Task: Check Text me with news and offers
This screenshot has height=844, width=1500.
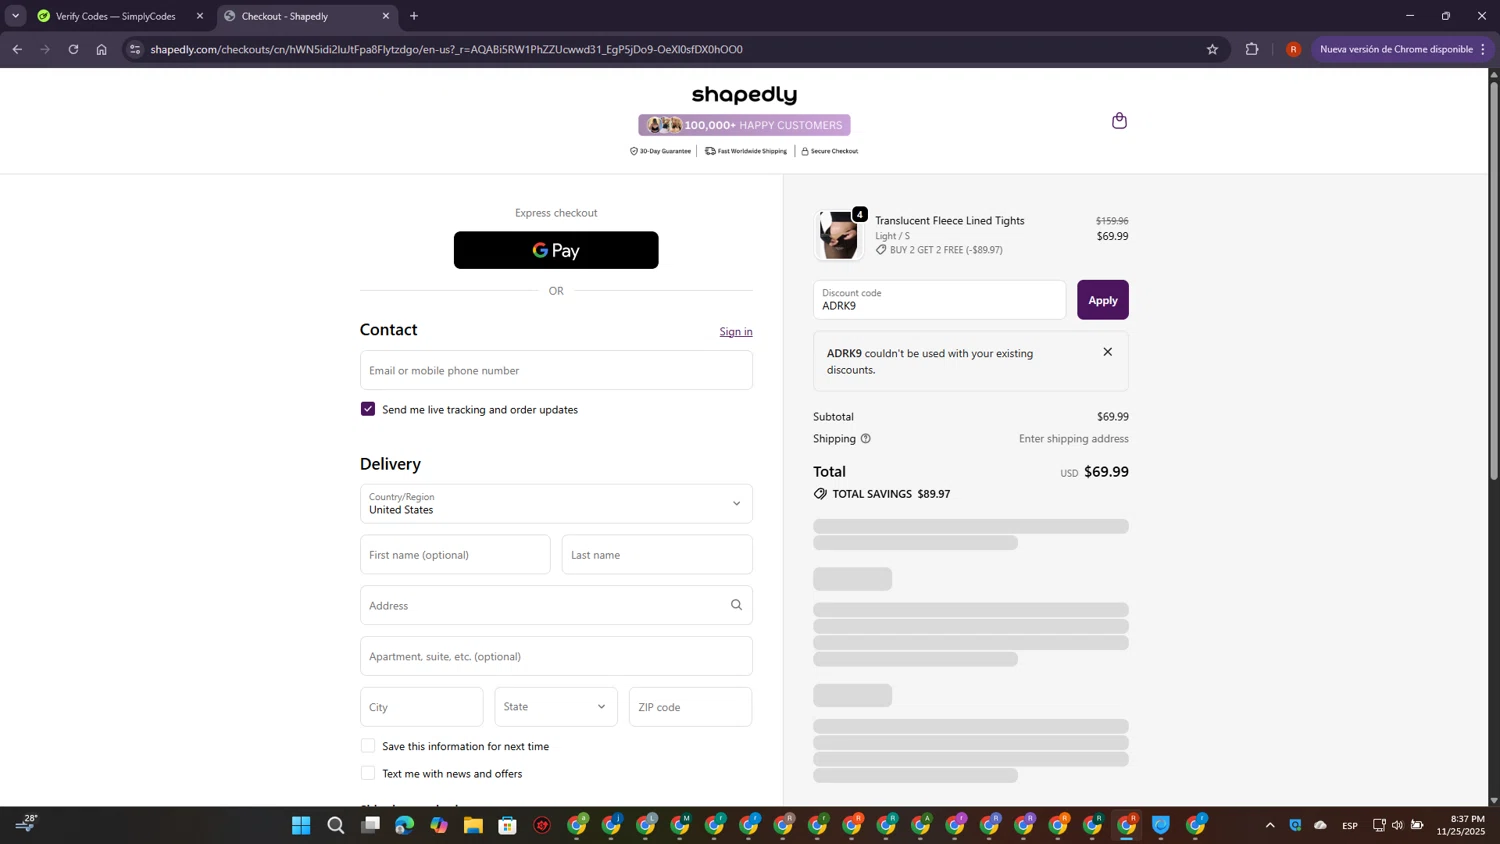Action: pos(368,773)
